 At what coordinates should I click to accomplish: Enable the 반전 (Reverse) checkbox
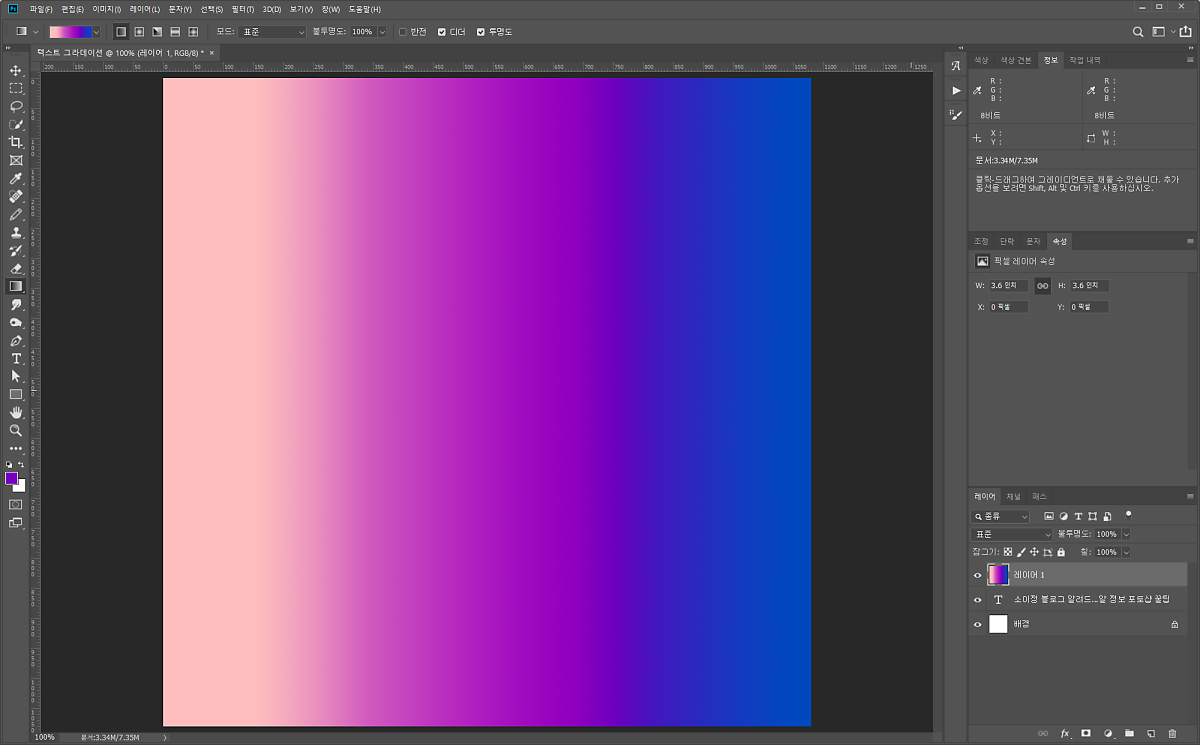tap(403, 32)
